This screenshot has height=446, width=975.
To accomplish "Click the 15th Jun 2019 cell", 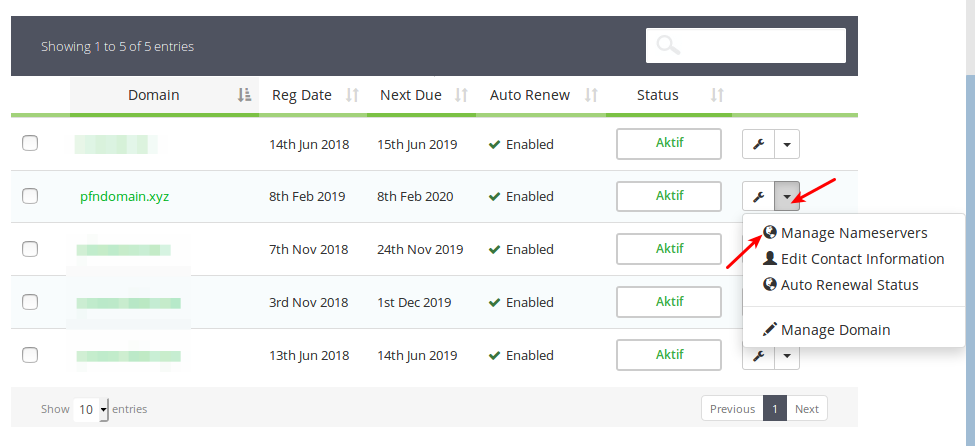I will coord(417,144).
